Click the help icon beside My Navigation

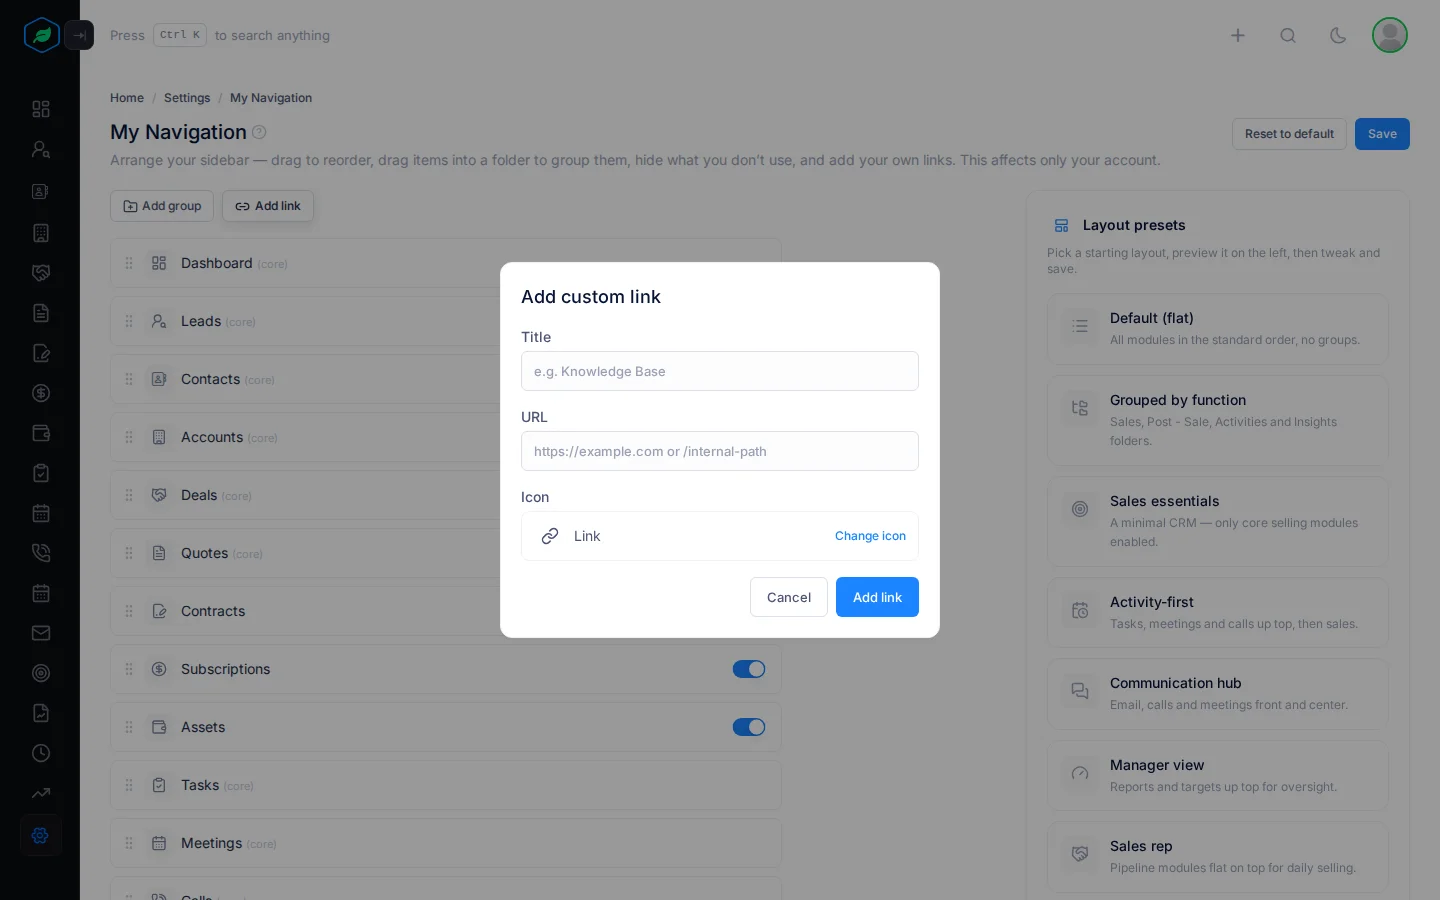259,132
